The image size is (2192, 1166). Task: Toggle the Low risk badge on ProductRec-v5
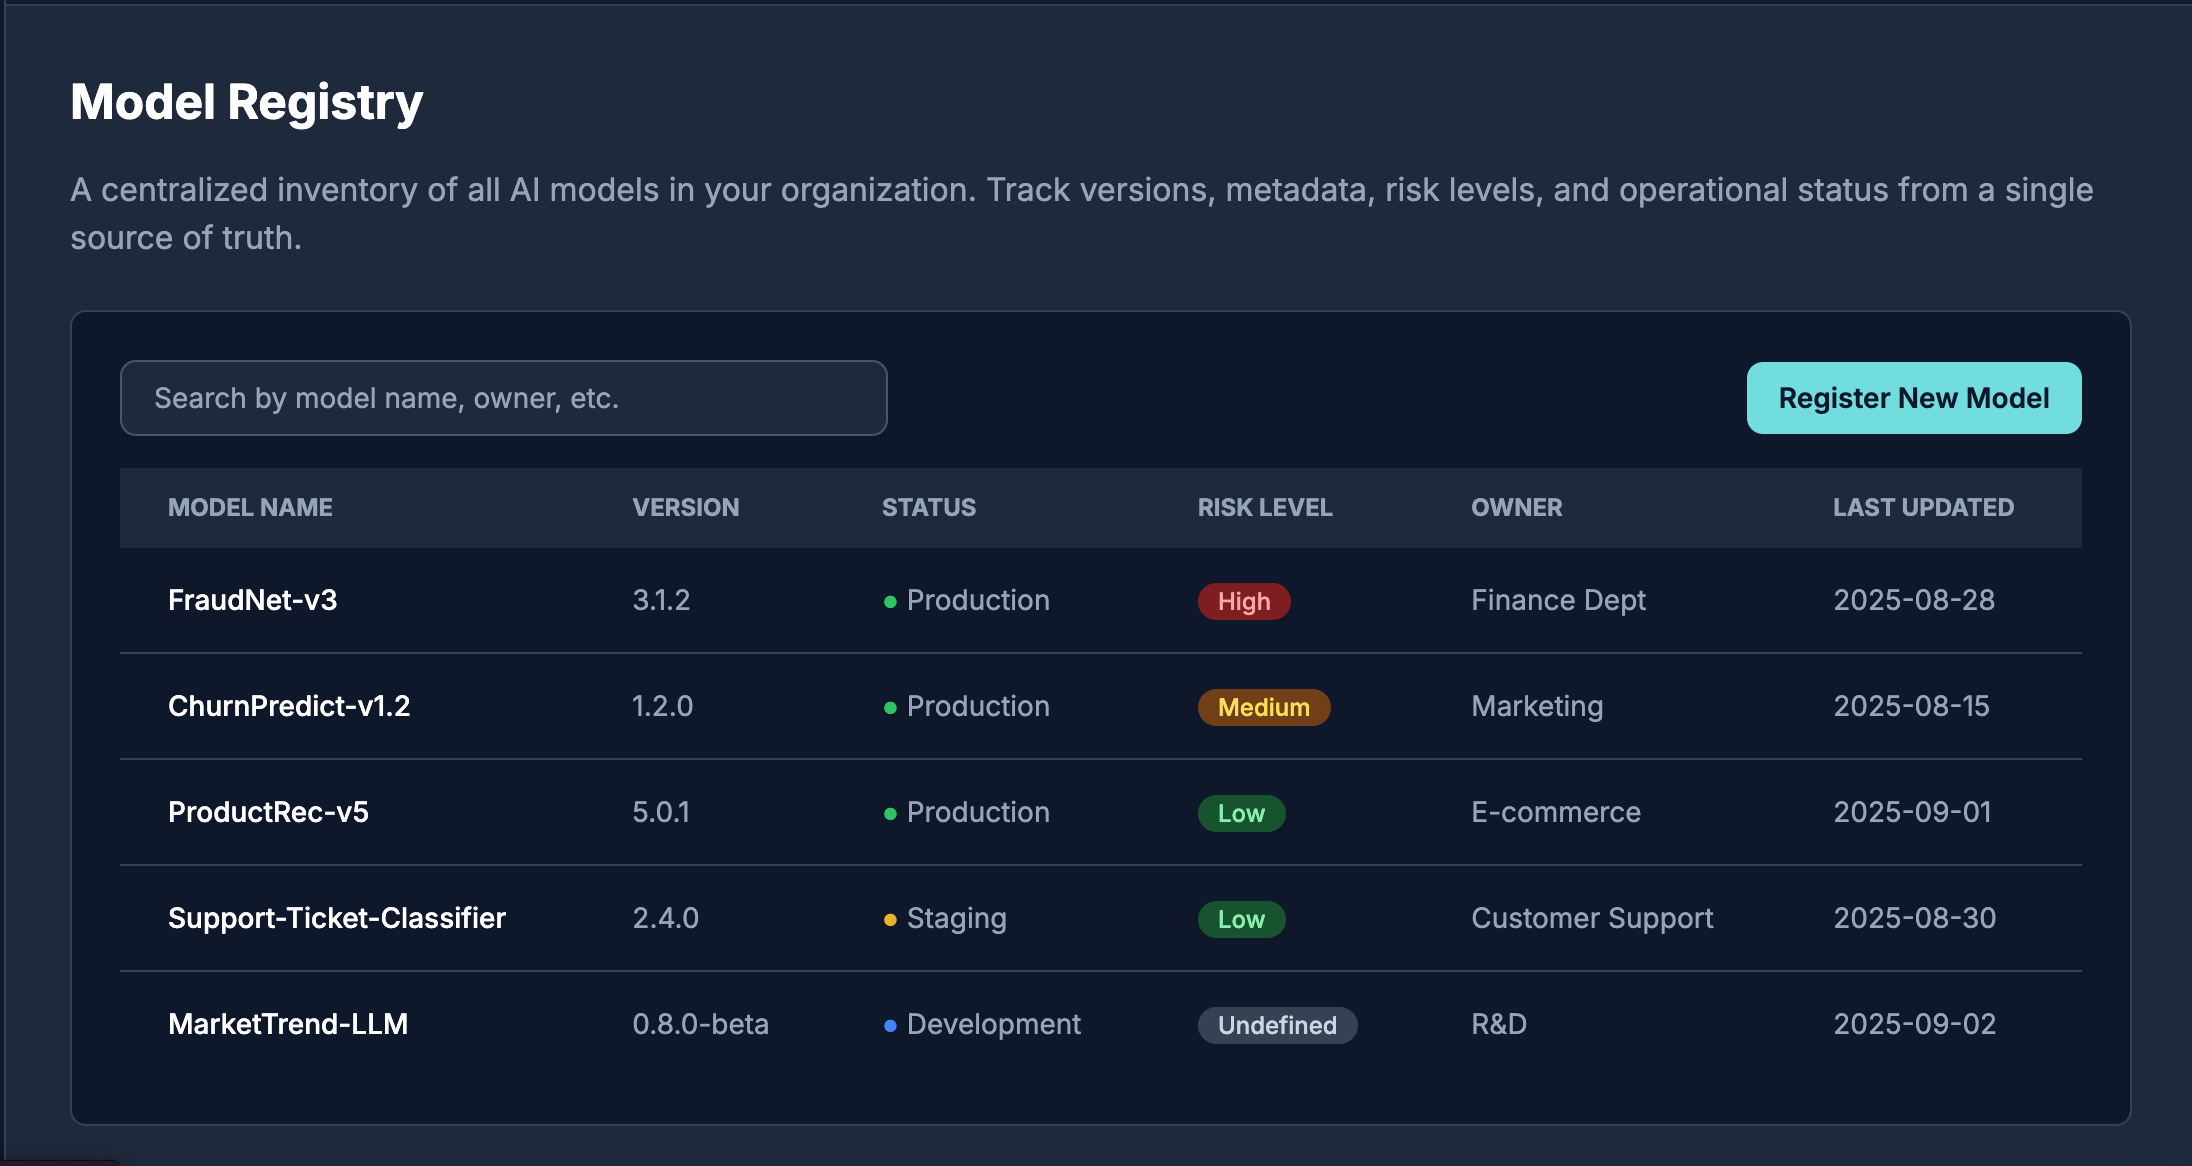click(1240, 813)
